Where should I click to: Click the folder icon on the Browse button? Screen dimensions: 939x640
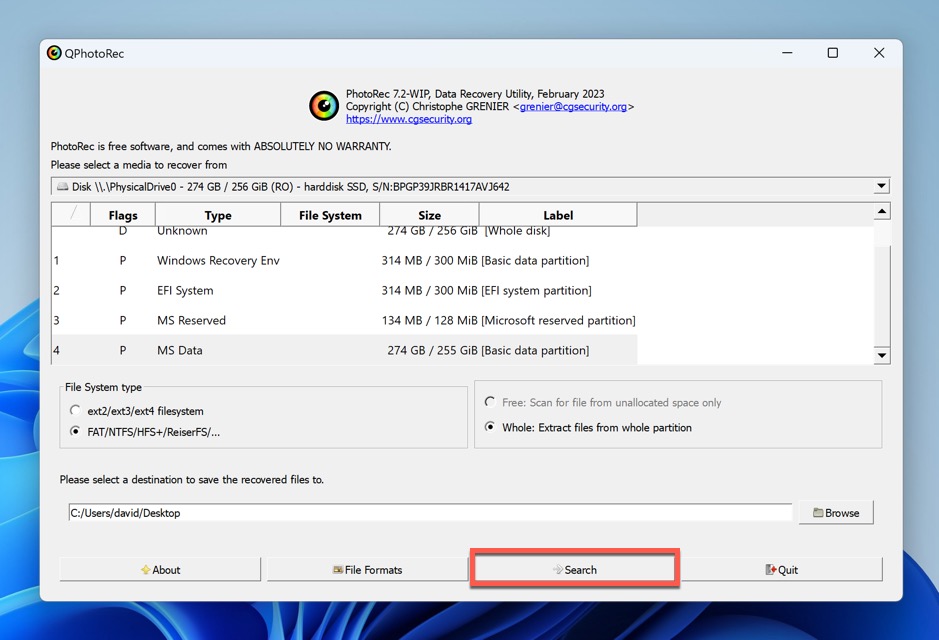[x=817, y=512]
